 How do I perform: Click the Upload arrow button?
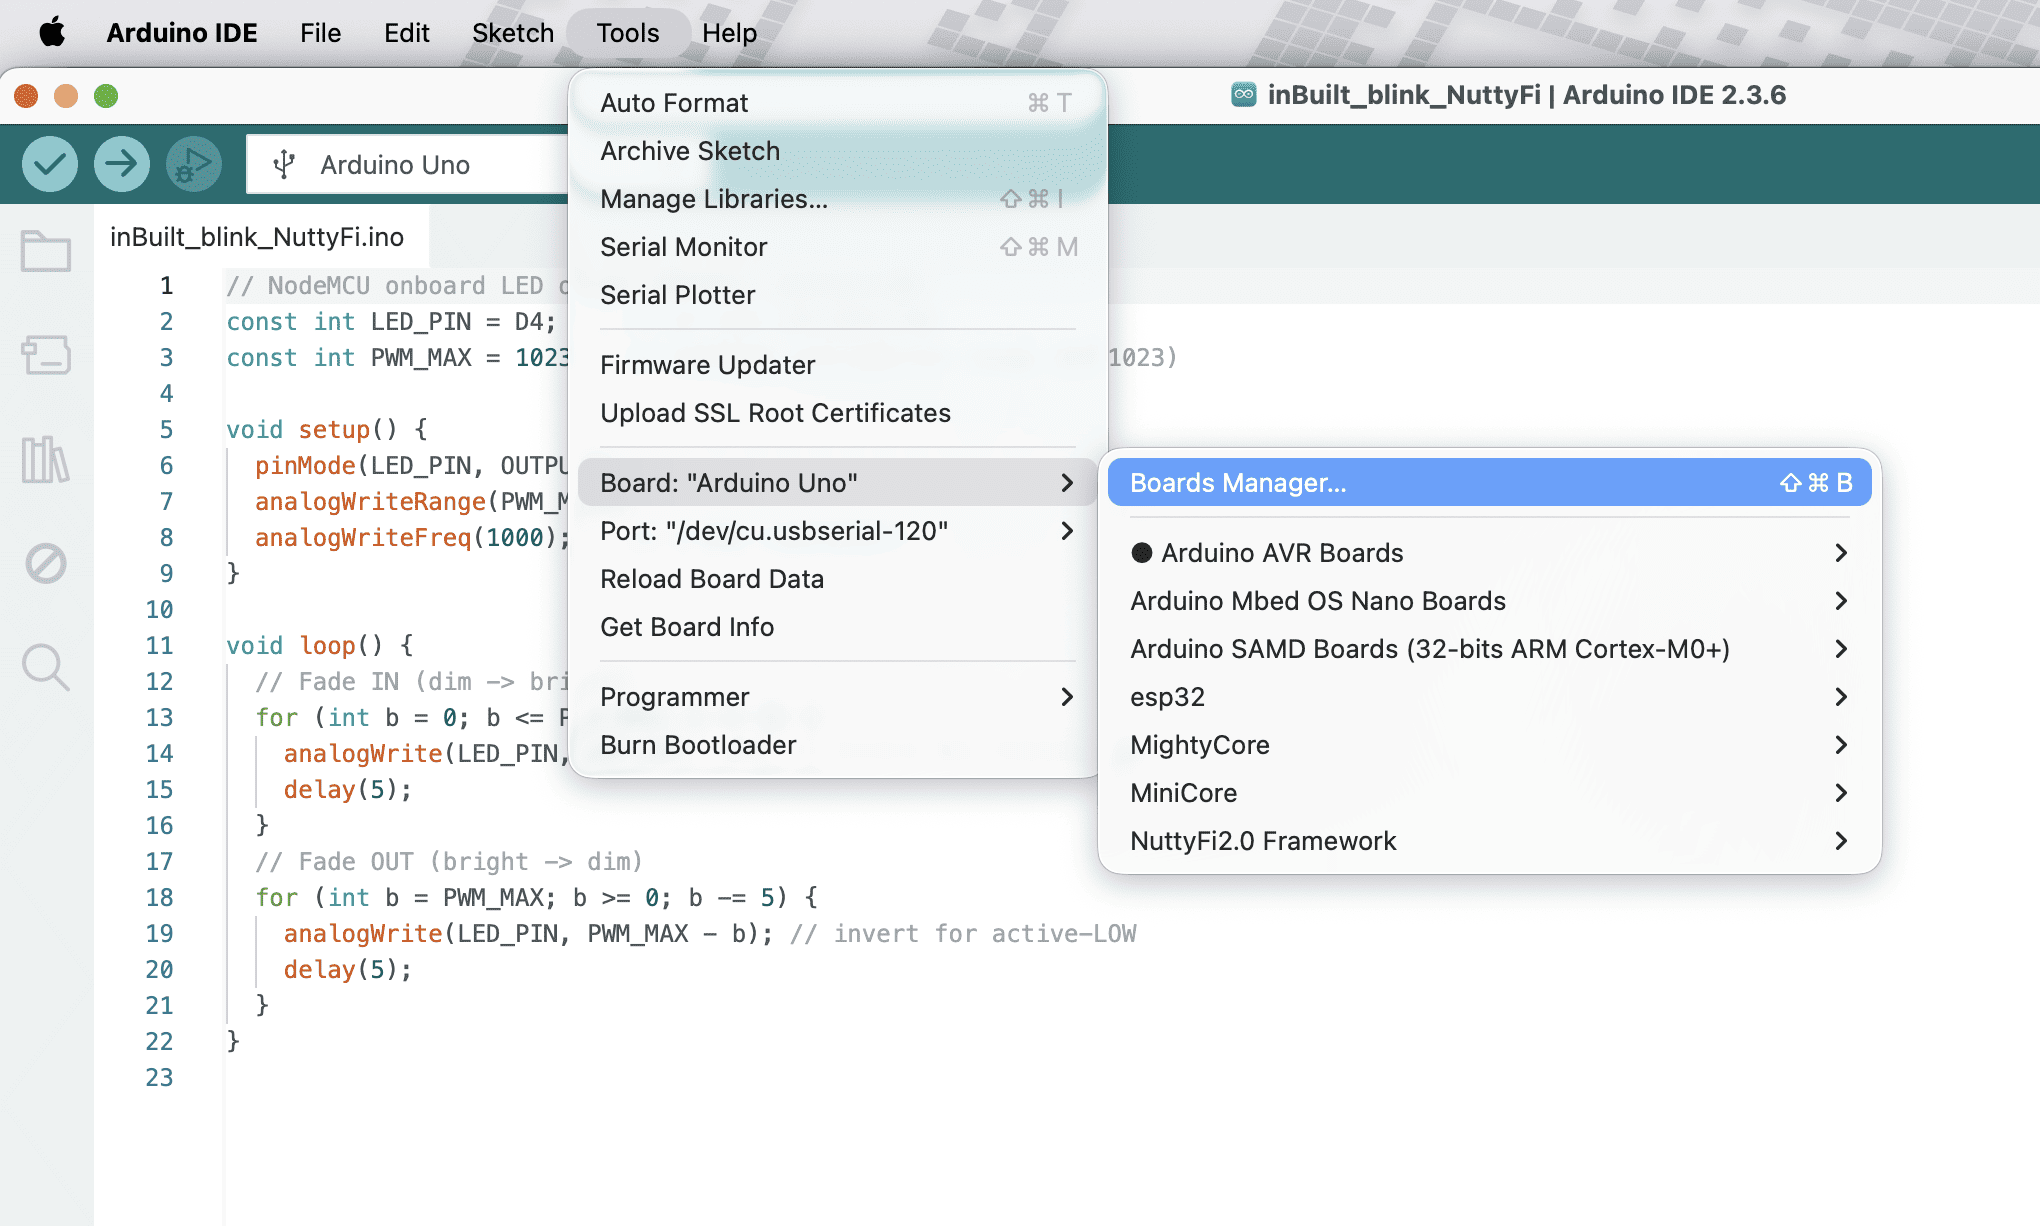coord(122,164)
